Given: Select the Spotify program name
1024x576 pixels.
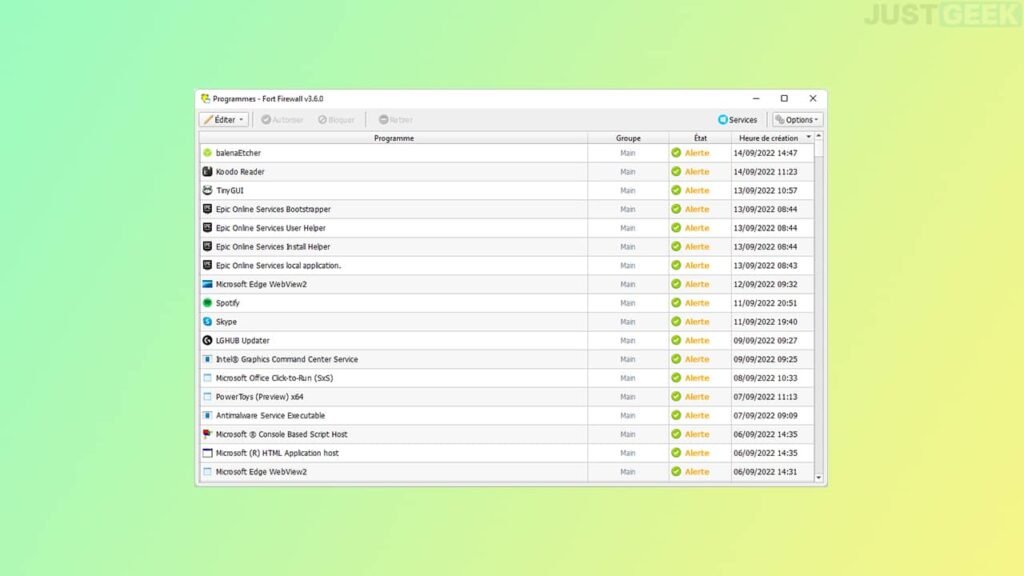Looking at the screenshot, I should coord(228,303).
